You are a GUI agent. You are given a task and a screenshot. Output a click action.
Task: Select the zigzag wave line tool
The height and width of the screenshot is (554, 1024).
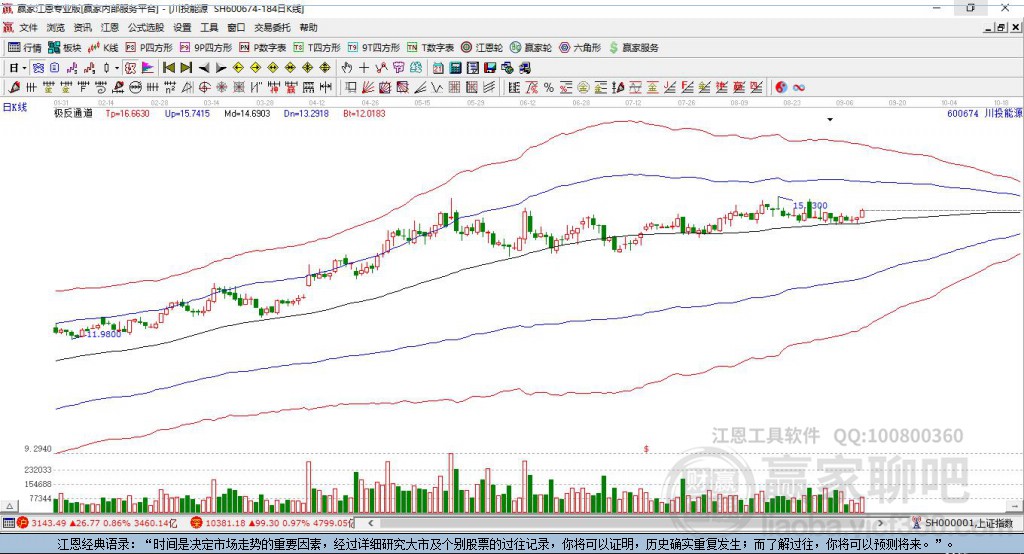(437, 87)
